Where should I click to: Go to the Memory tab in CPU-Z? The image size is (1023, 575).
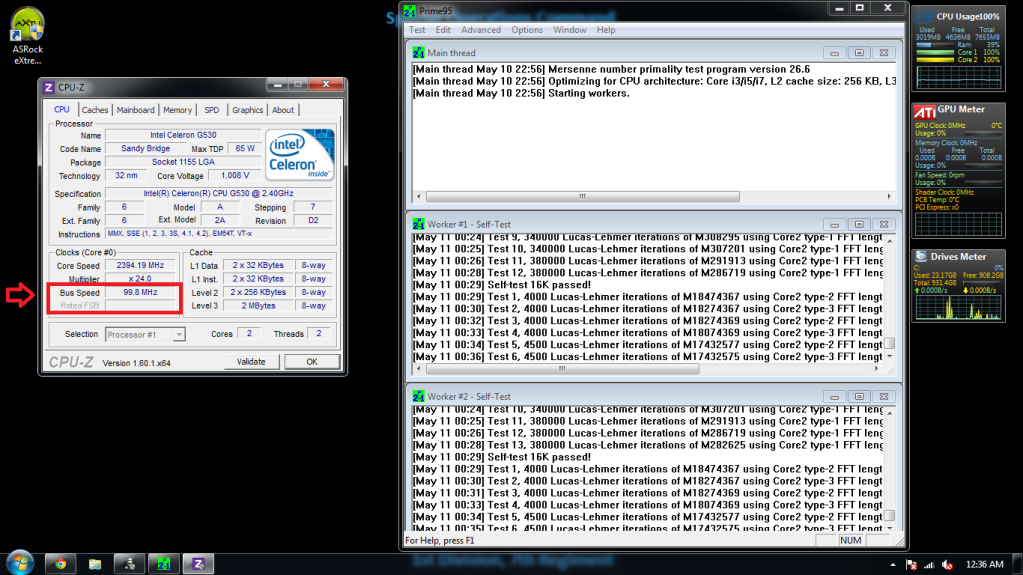click(x=177, y=110)
